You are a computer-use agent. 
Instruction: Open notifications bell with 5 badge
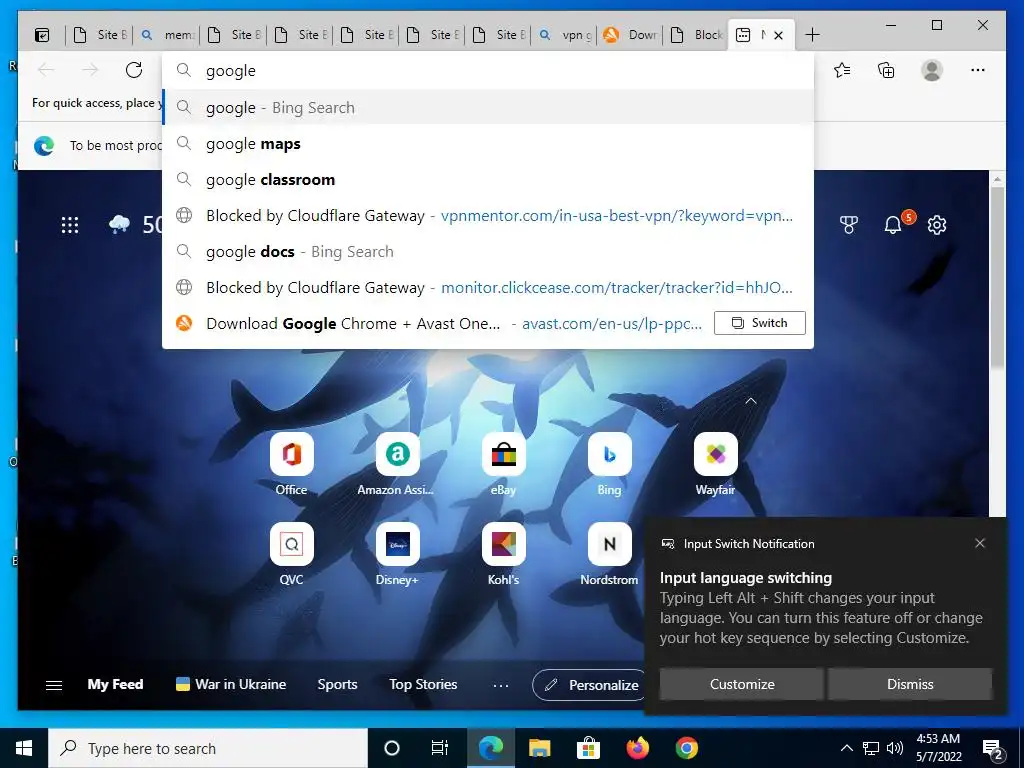[x=894, y=224]
